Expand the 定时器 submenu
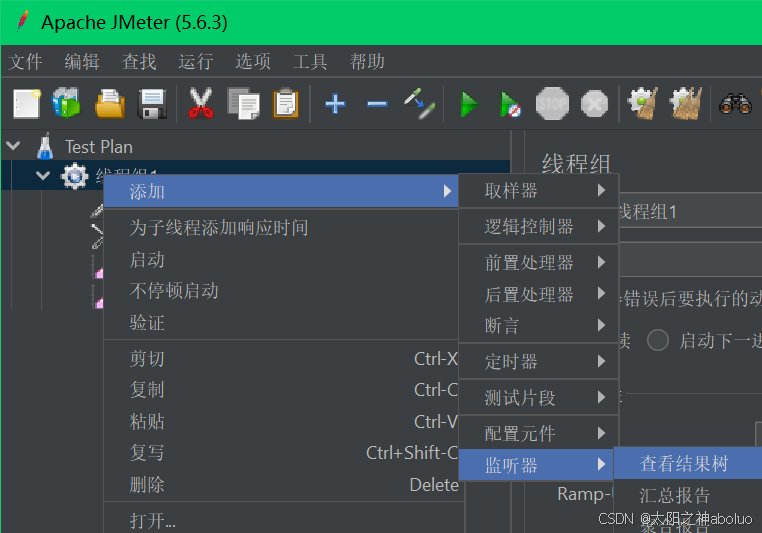The image size is (762, 533). point(538,361)
